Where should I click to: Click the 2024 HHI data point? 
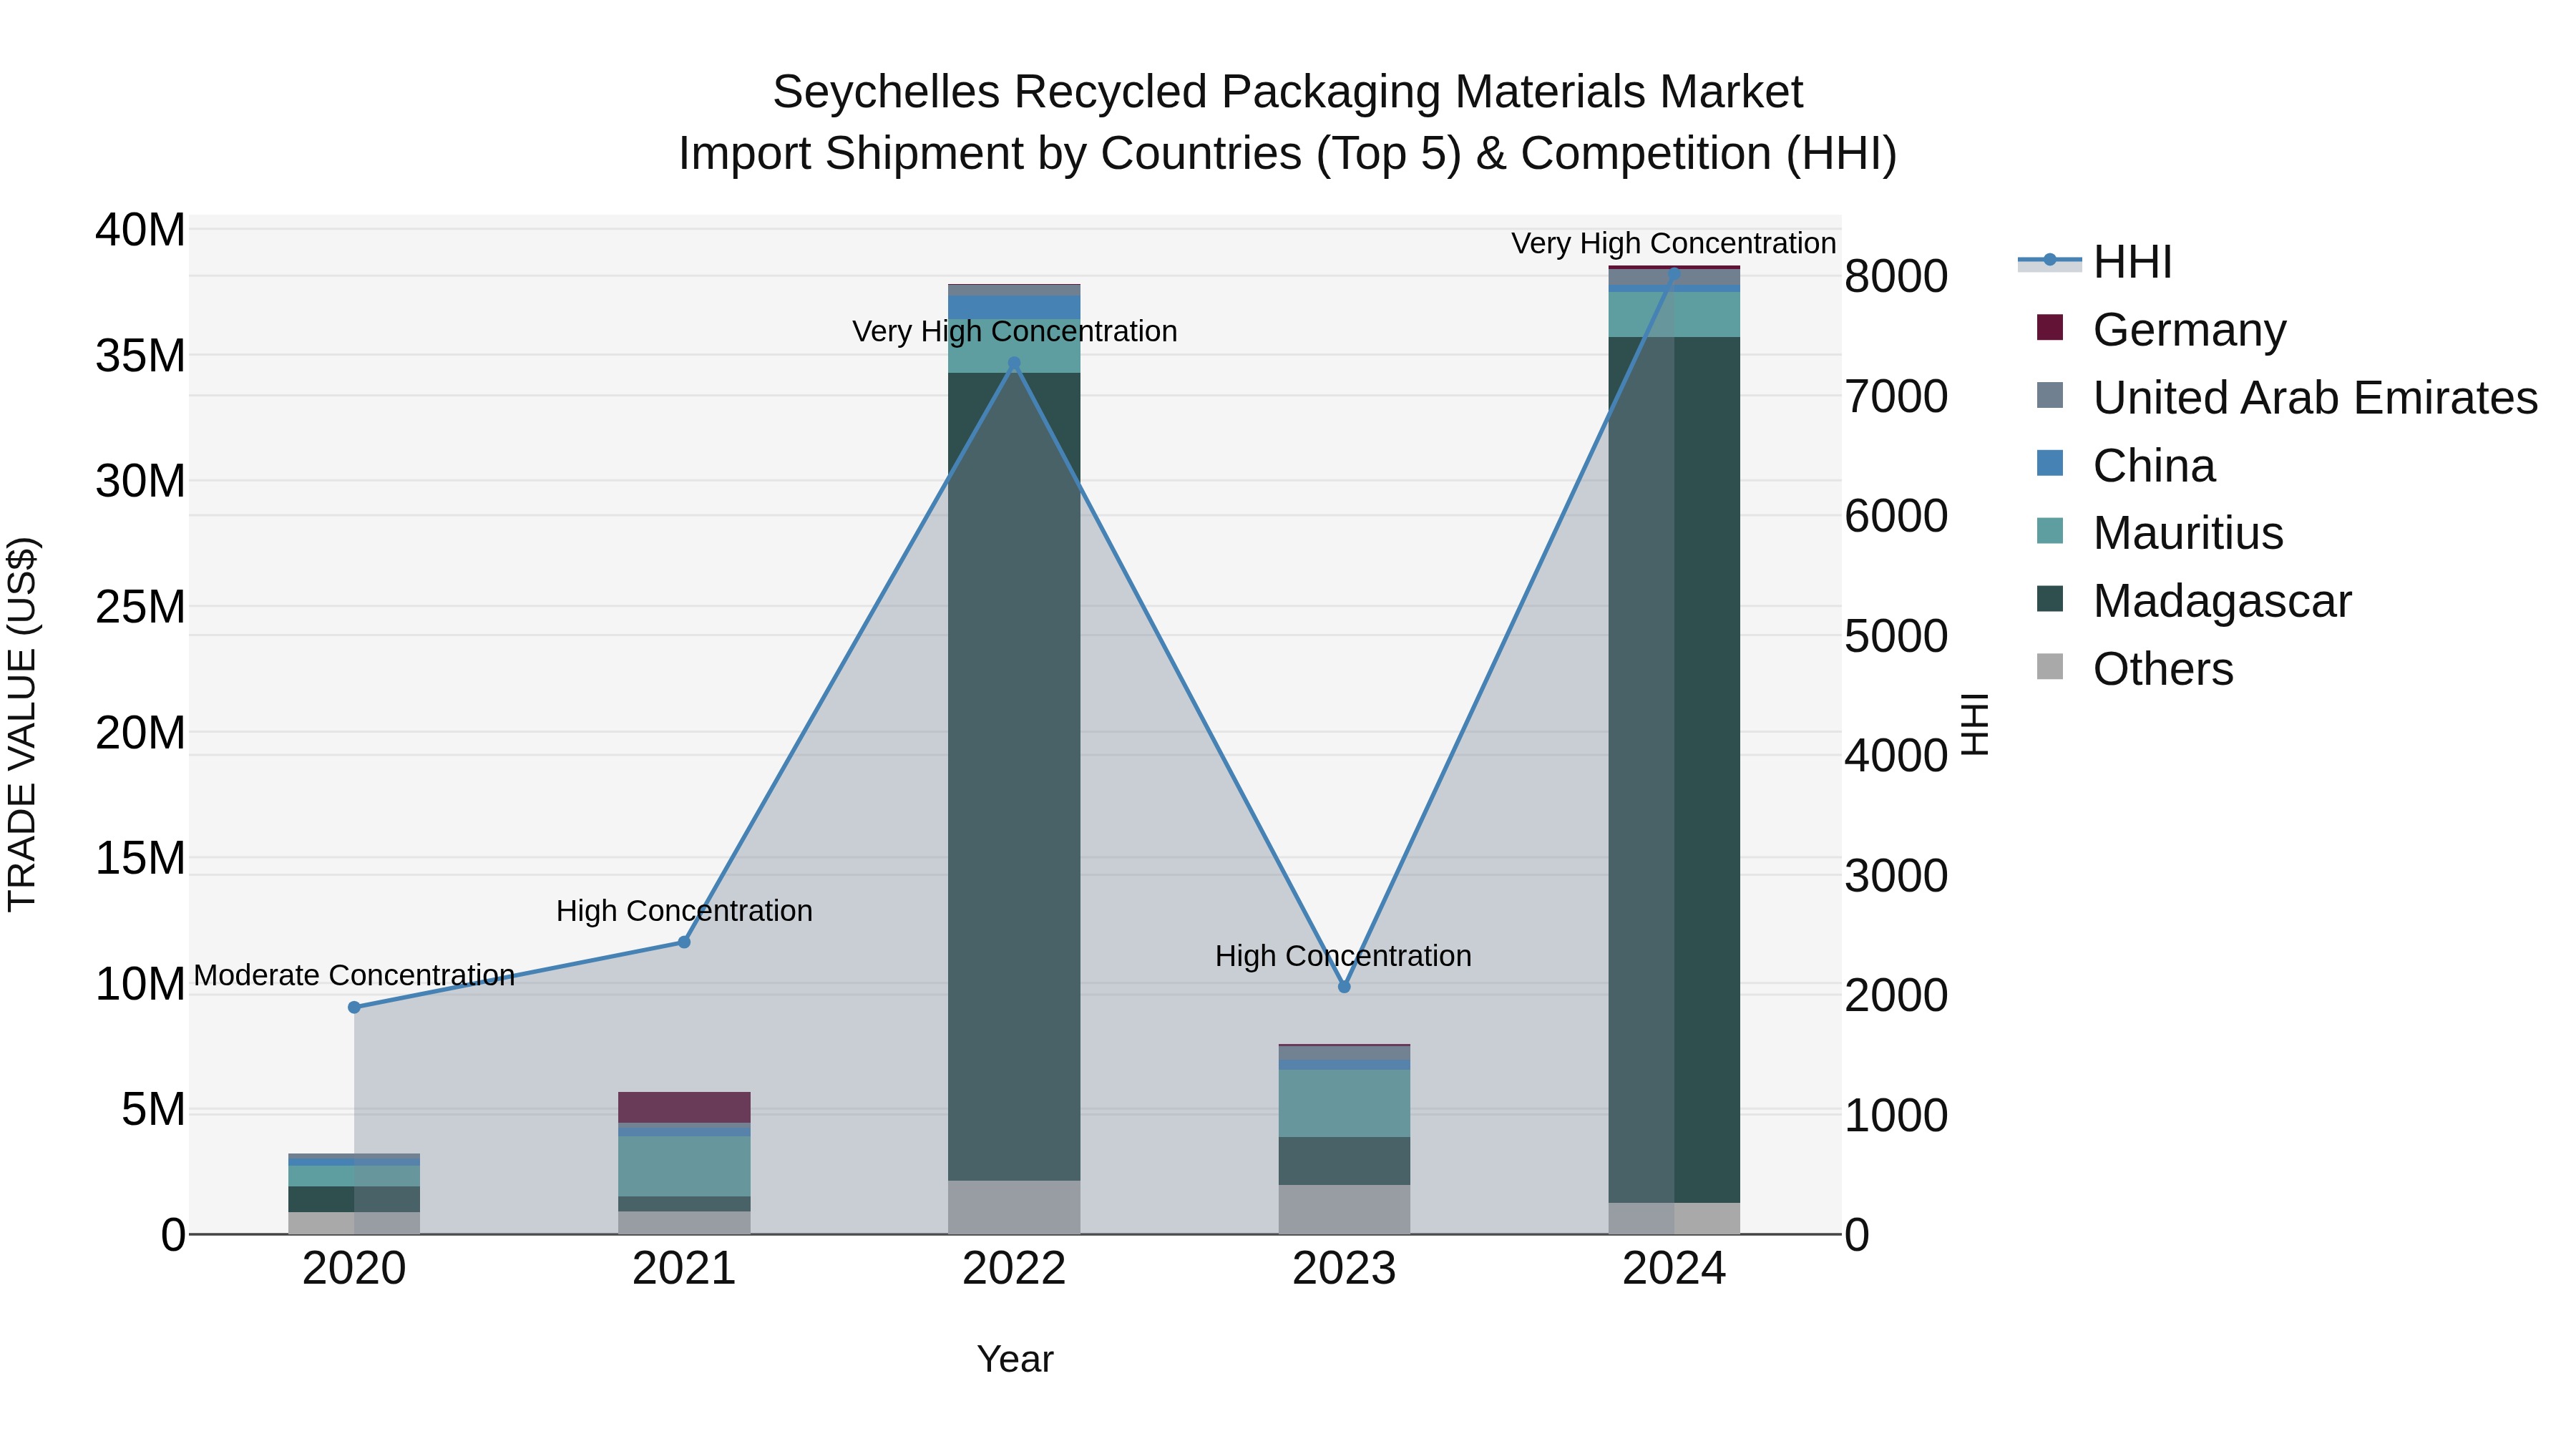(1674, 273)
